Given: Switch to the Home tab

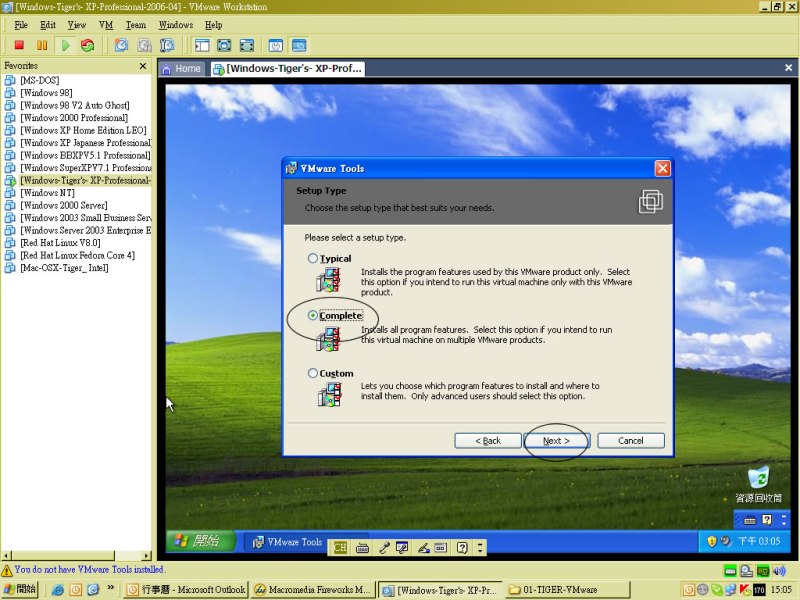Looking at the screenshot, I should 182,68.
